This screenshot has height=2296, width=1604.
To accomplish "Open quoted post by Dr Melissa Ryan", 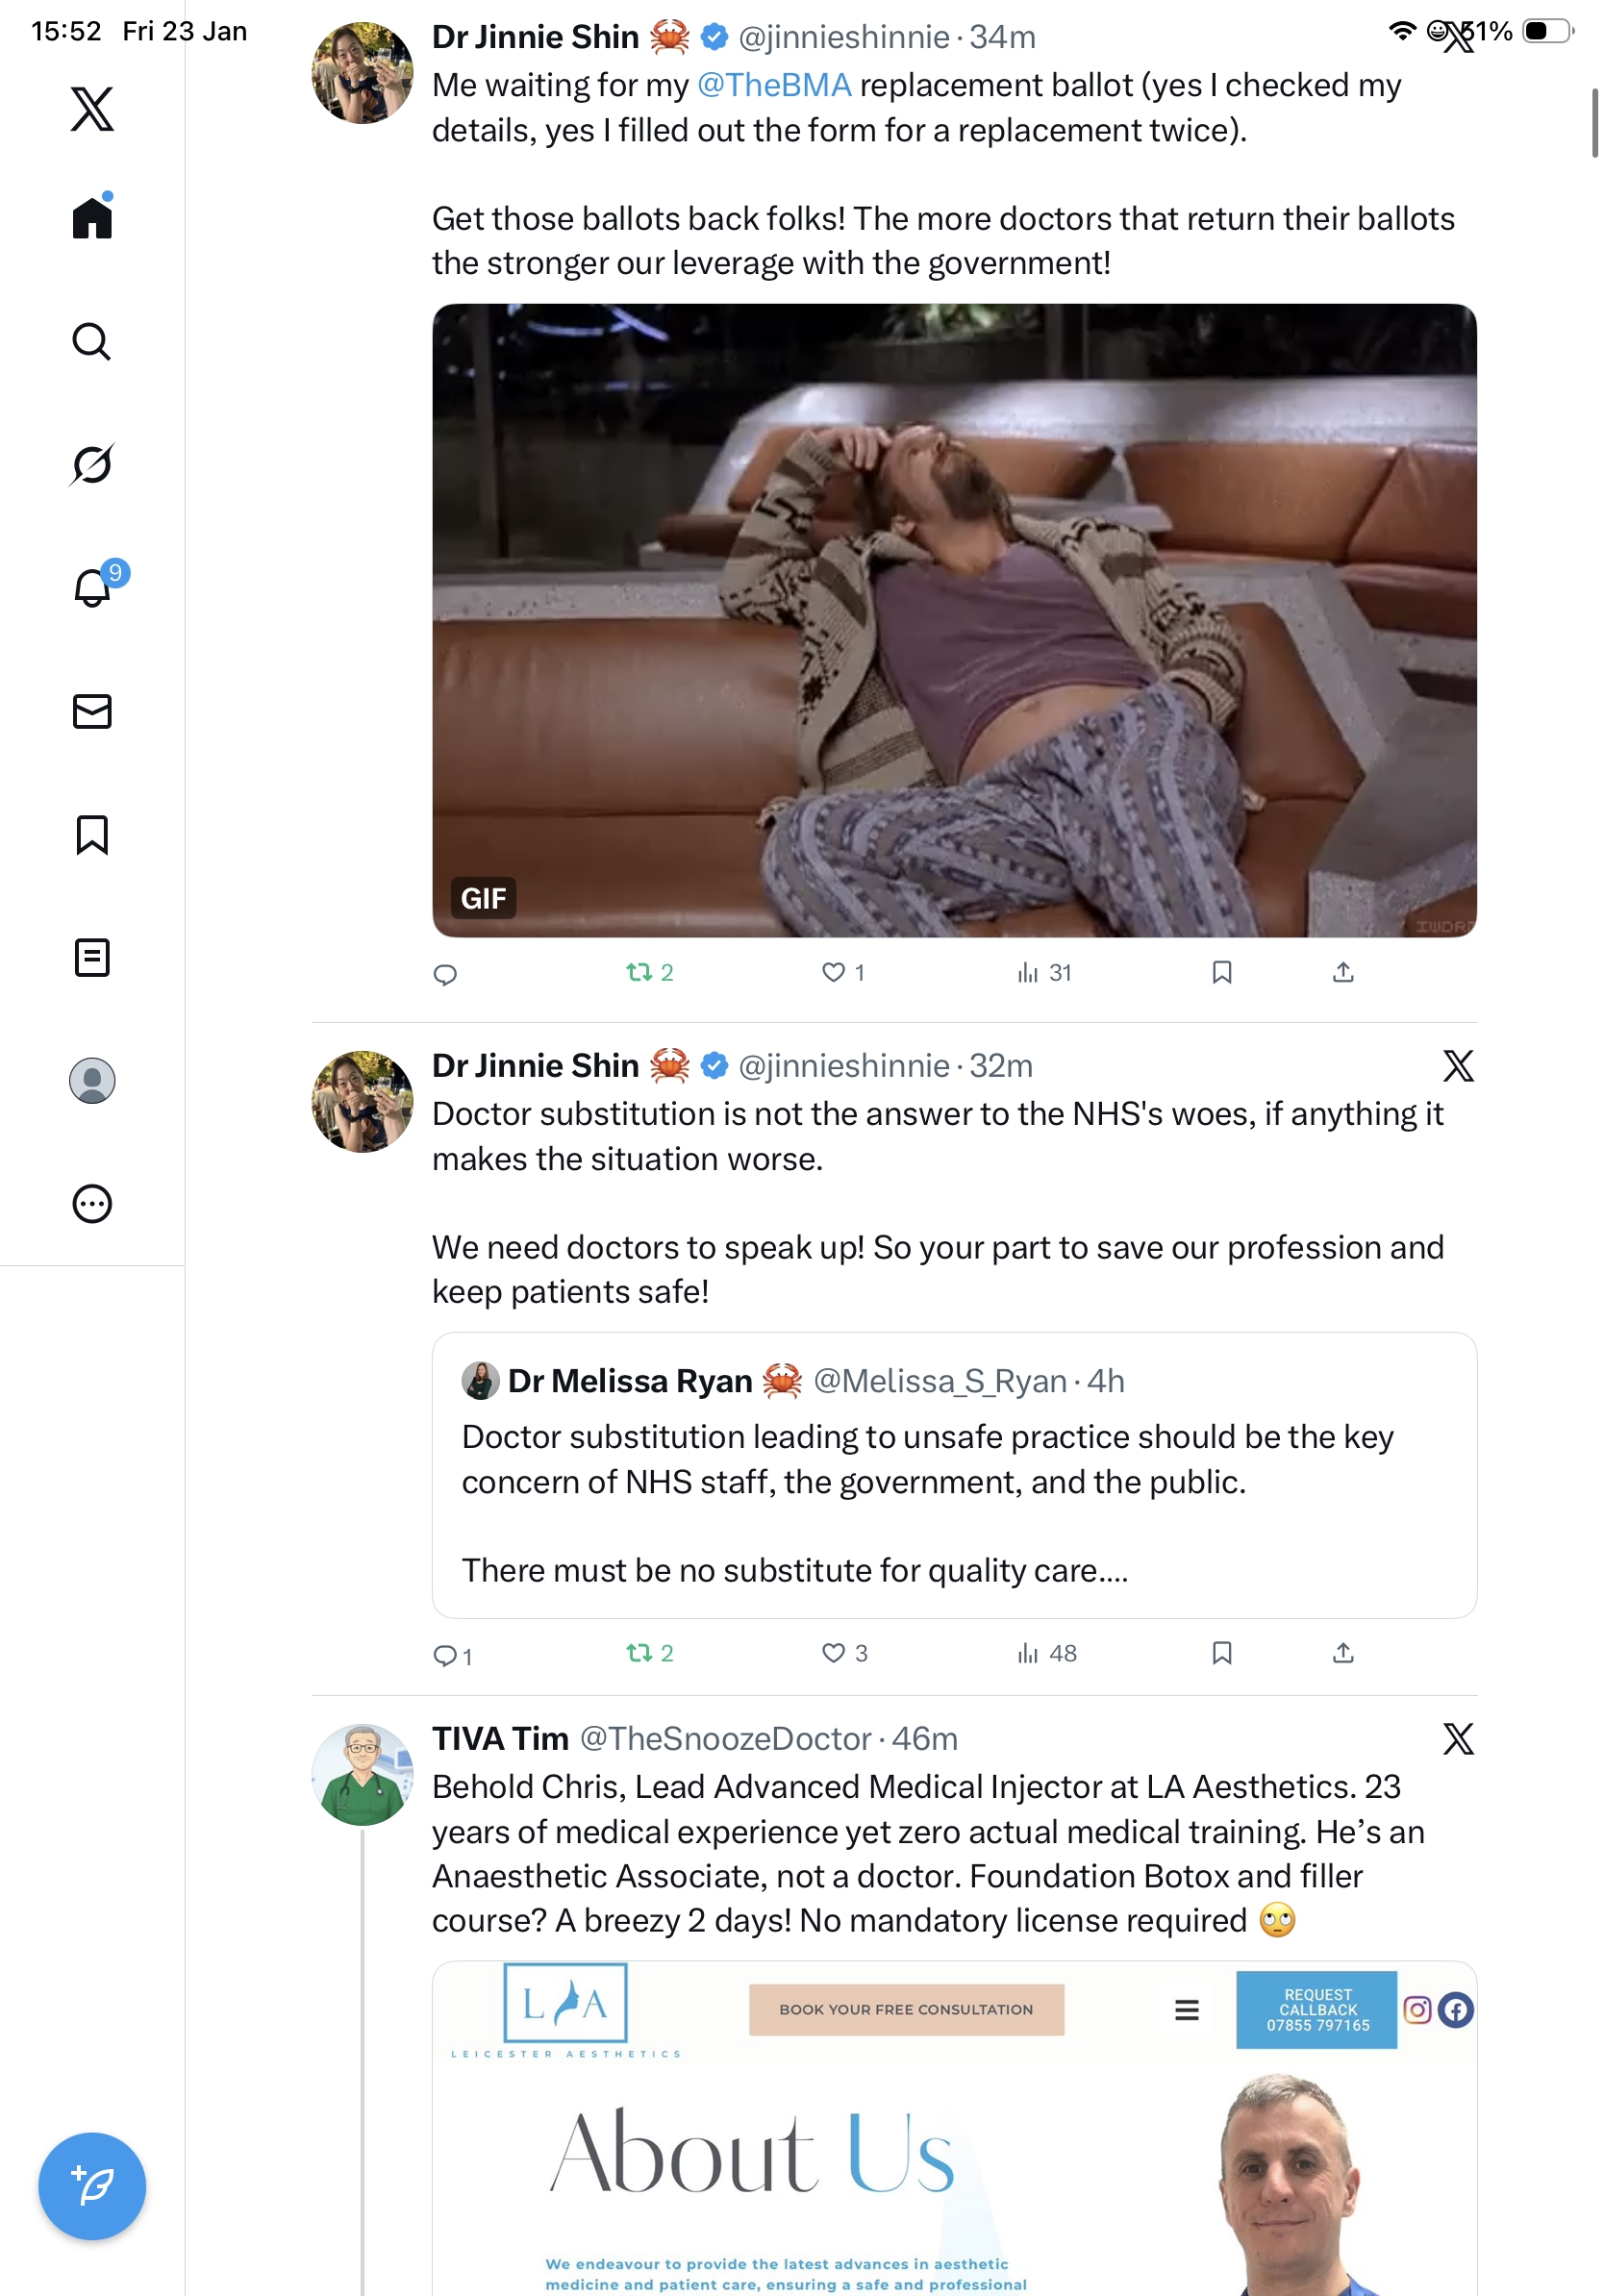I will [954, 1475].
